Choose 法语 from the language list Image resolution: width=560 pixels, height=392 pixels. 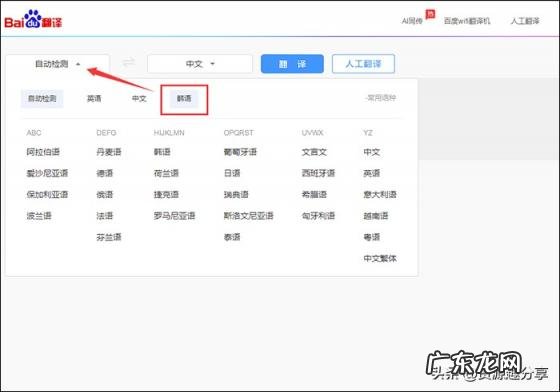[x=105, y=216]
